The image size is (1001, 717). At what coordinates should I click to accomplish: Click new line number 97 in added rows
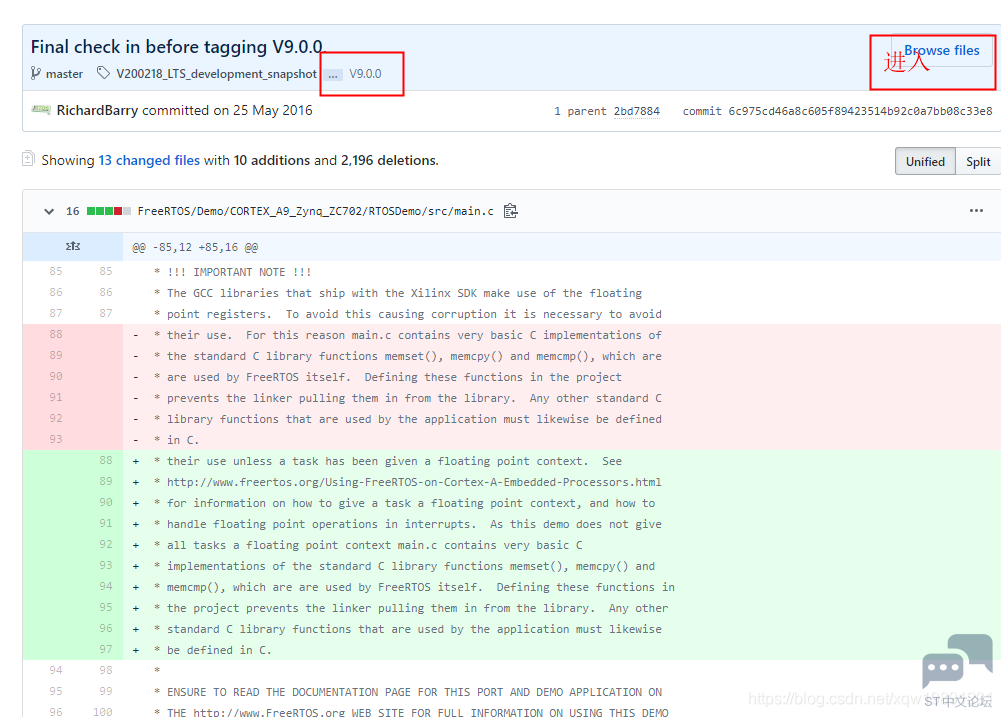coord(106,649)
